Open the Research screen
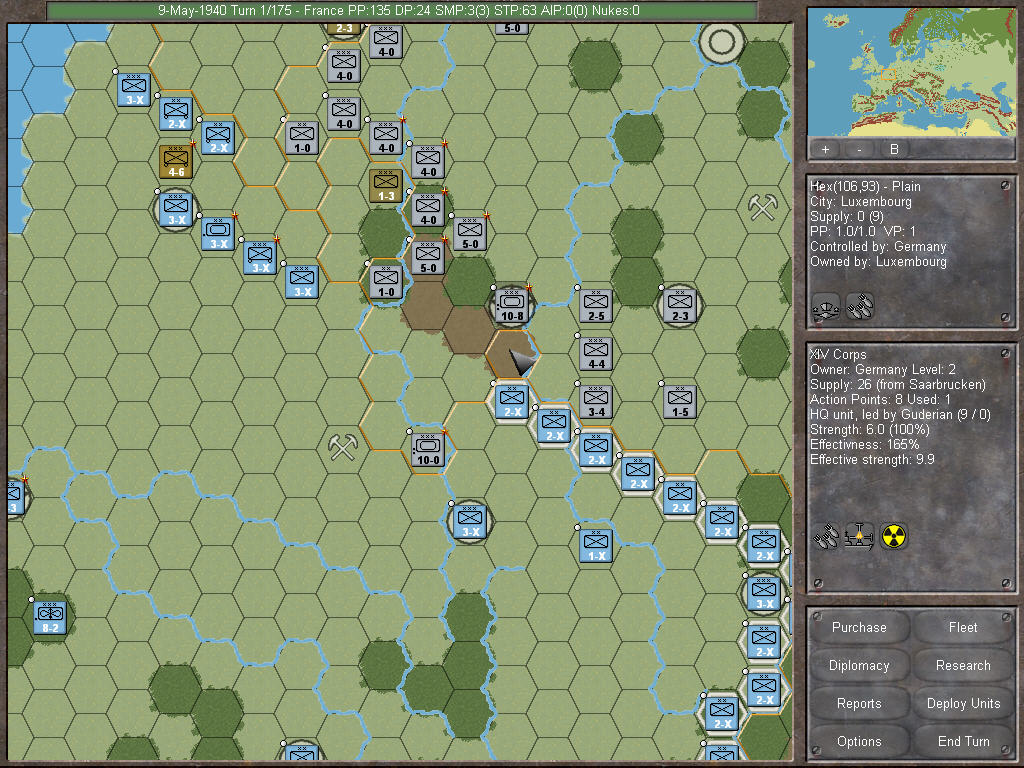1024x768 pixels. click(963, 665)
